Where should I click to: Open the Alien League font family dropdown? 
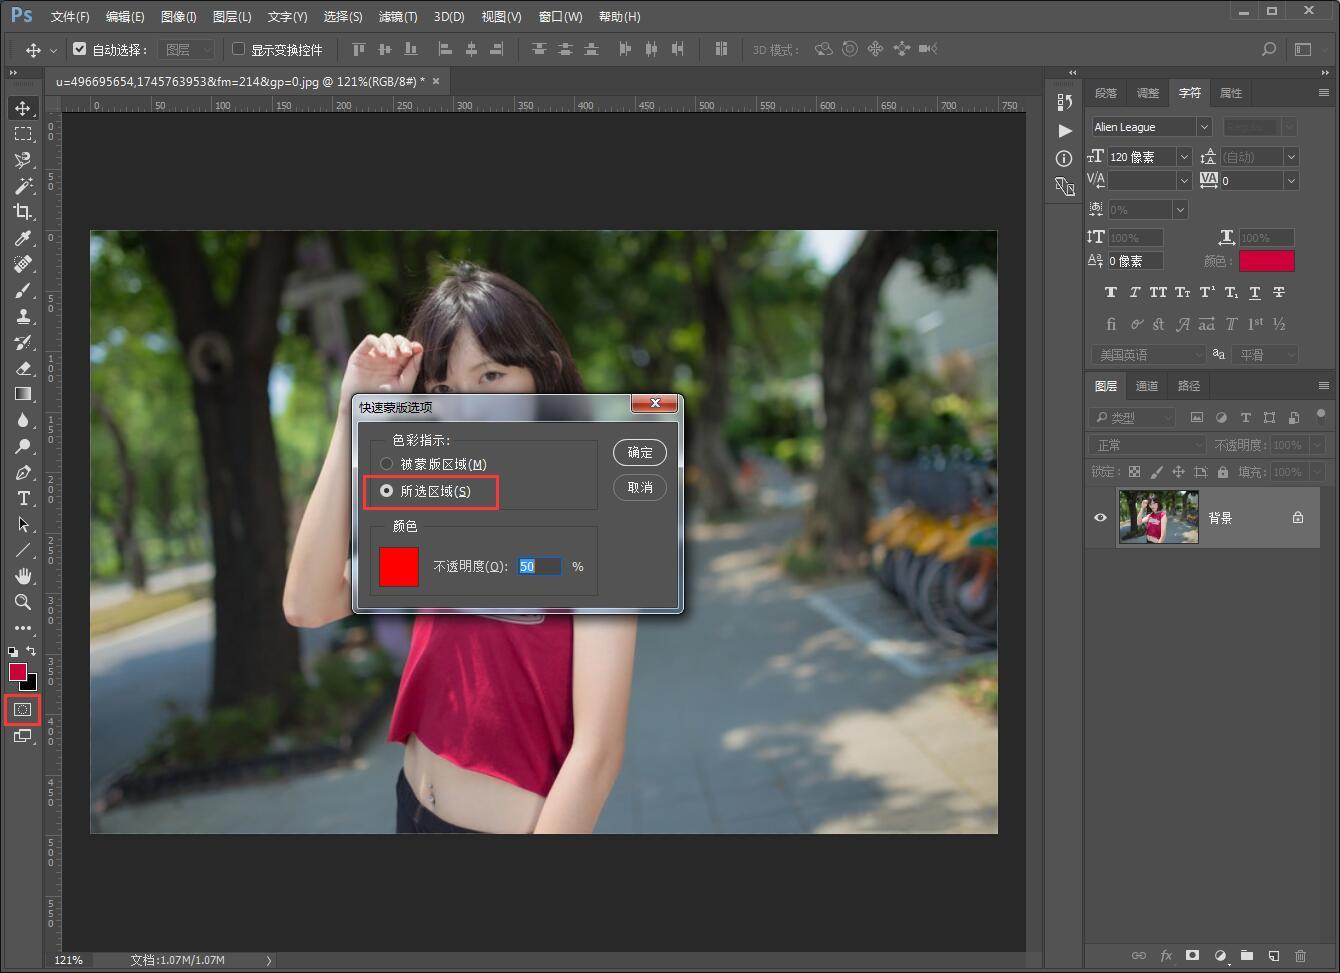click(1203, 127)
